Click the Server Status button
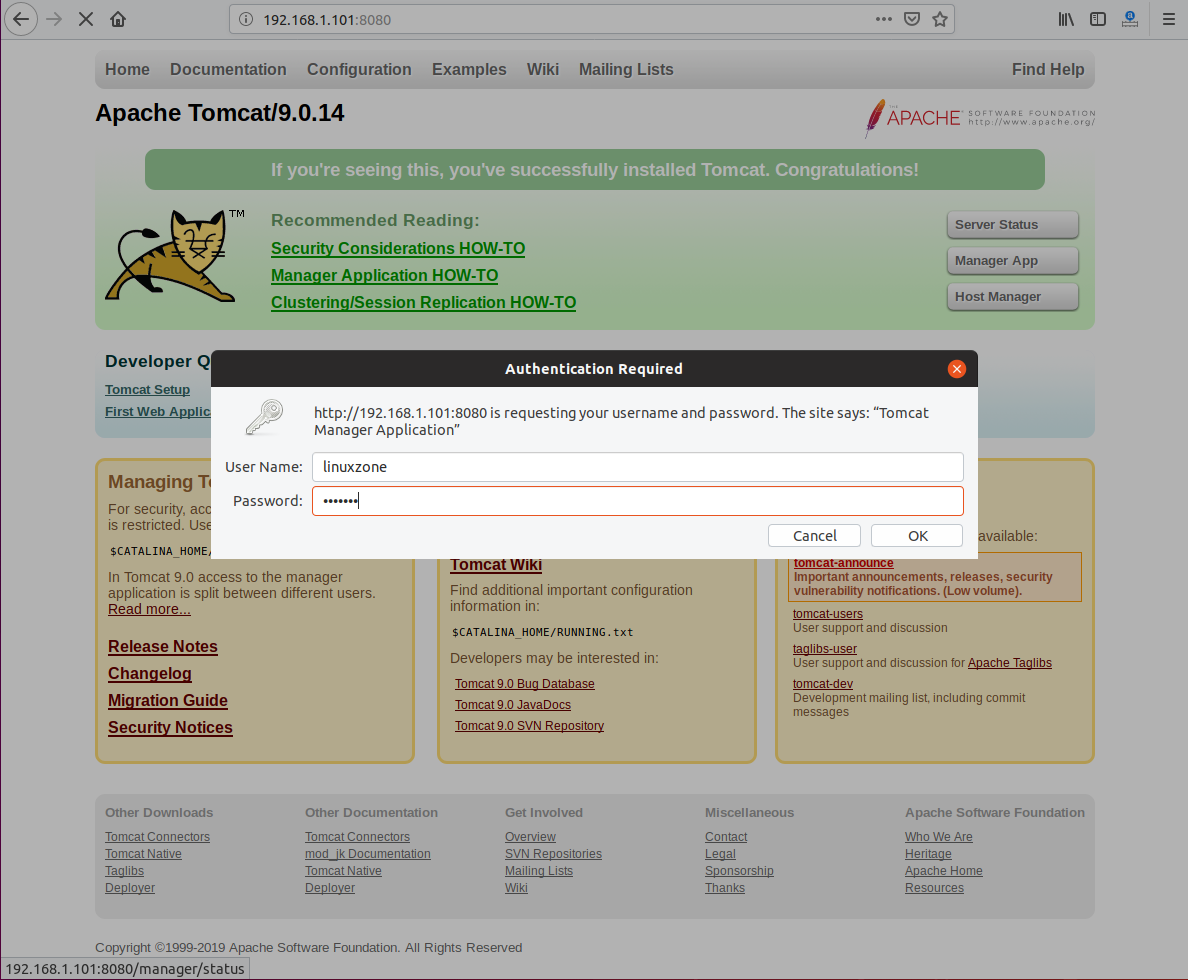Screen dimensions: 1188x980 pos(1012,225)
